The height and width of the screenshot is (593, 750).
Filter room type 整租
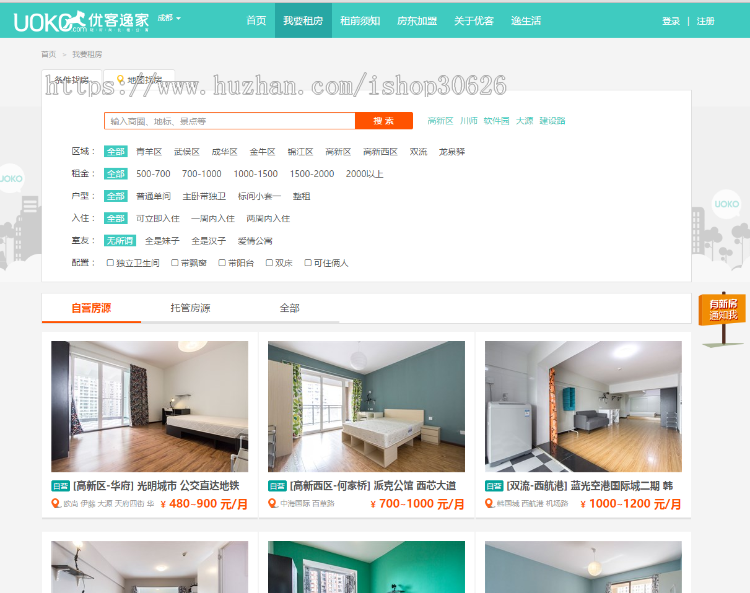tap(301, 196)
